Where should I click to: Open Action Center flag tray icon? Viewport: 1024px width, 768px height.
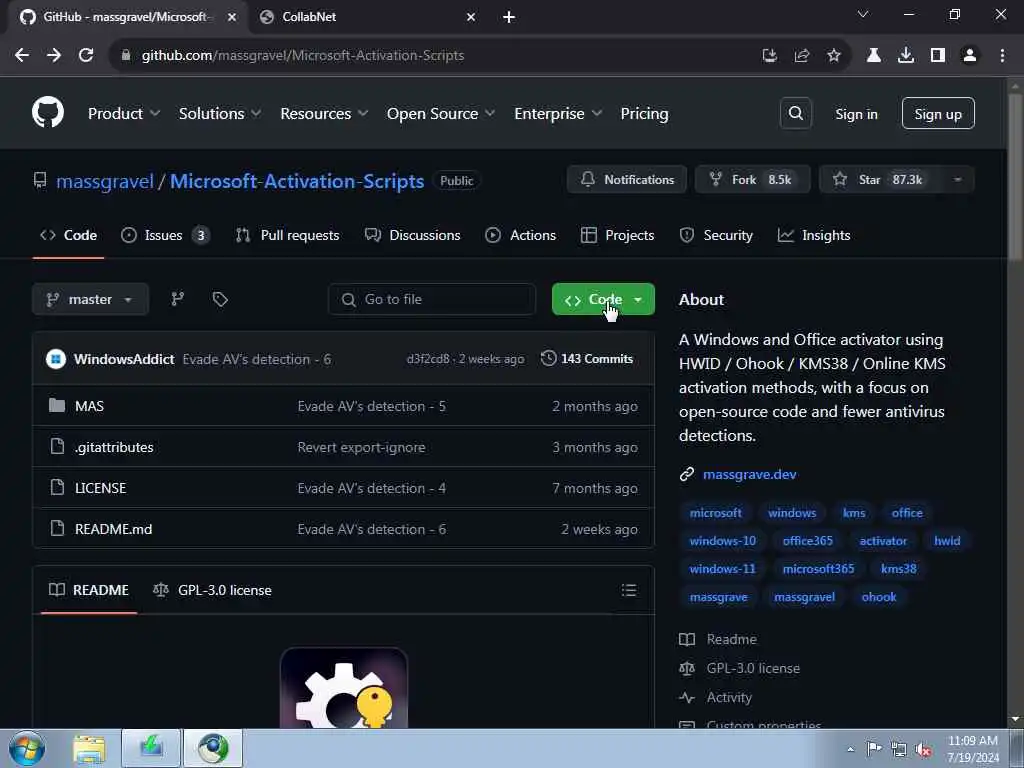[x=873, y=749]
